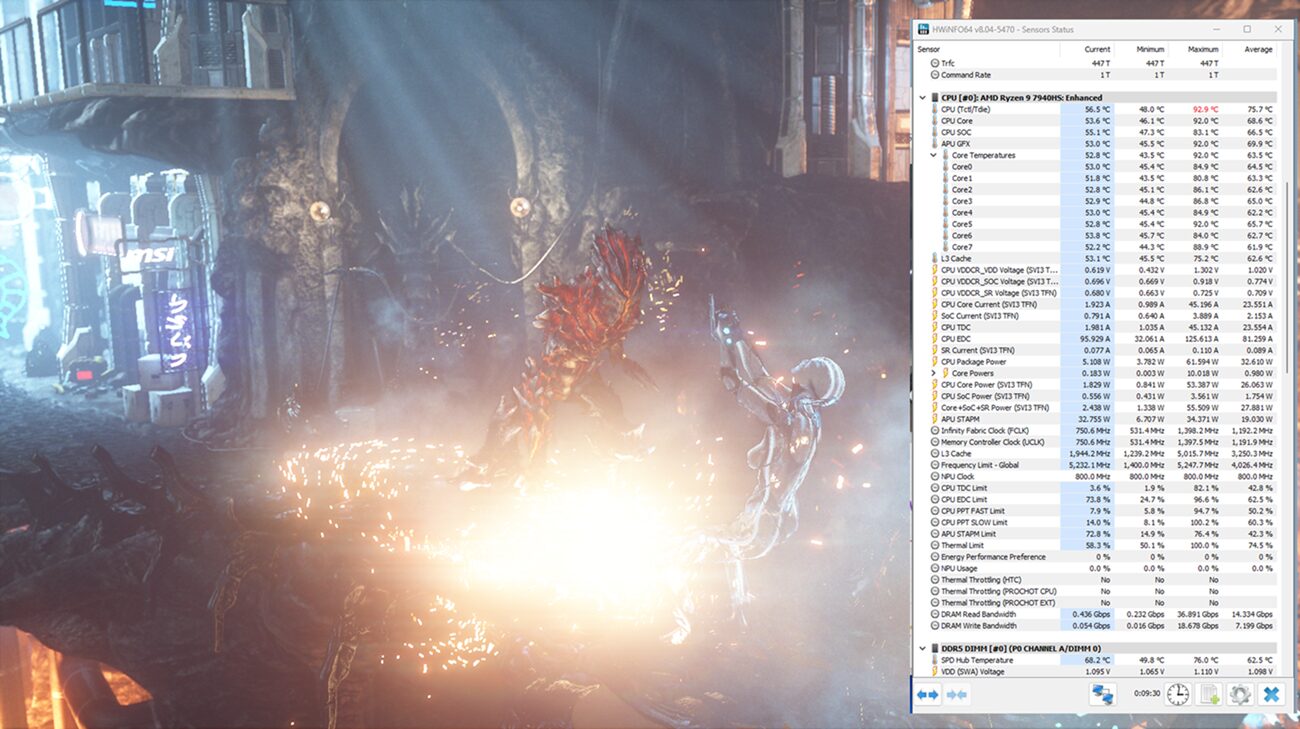The image size is (1300, 729).
Task: Click thermometer icon next to Core0
Action: click(x=945, y=167)
